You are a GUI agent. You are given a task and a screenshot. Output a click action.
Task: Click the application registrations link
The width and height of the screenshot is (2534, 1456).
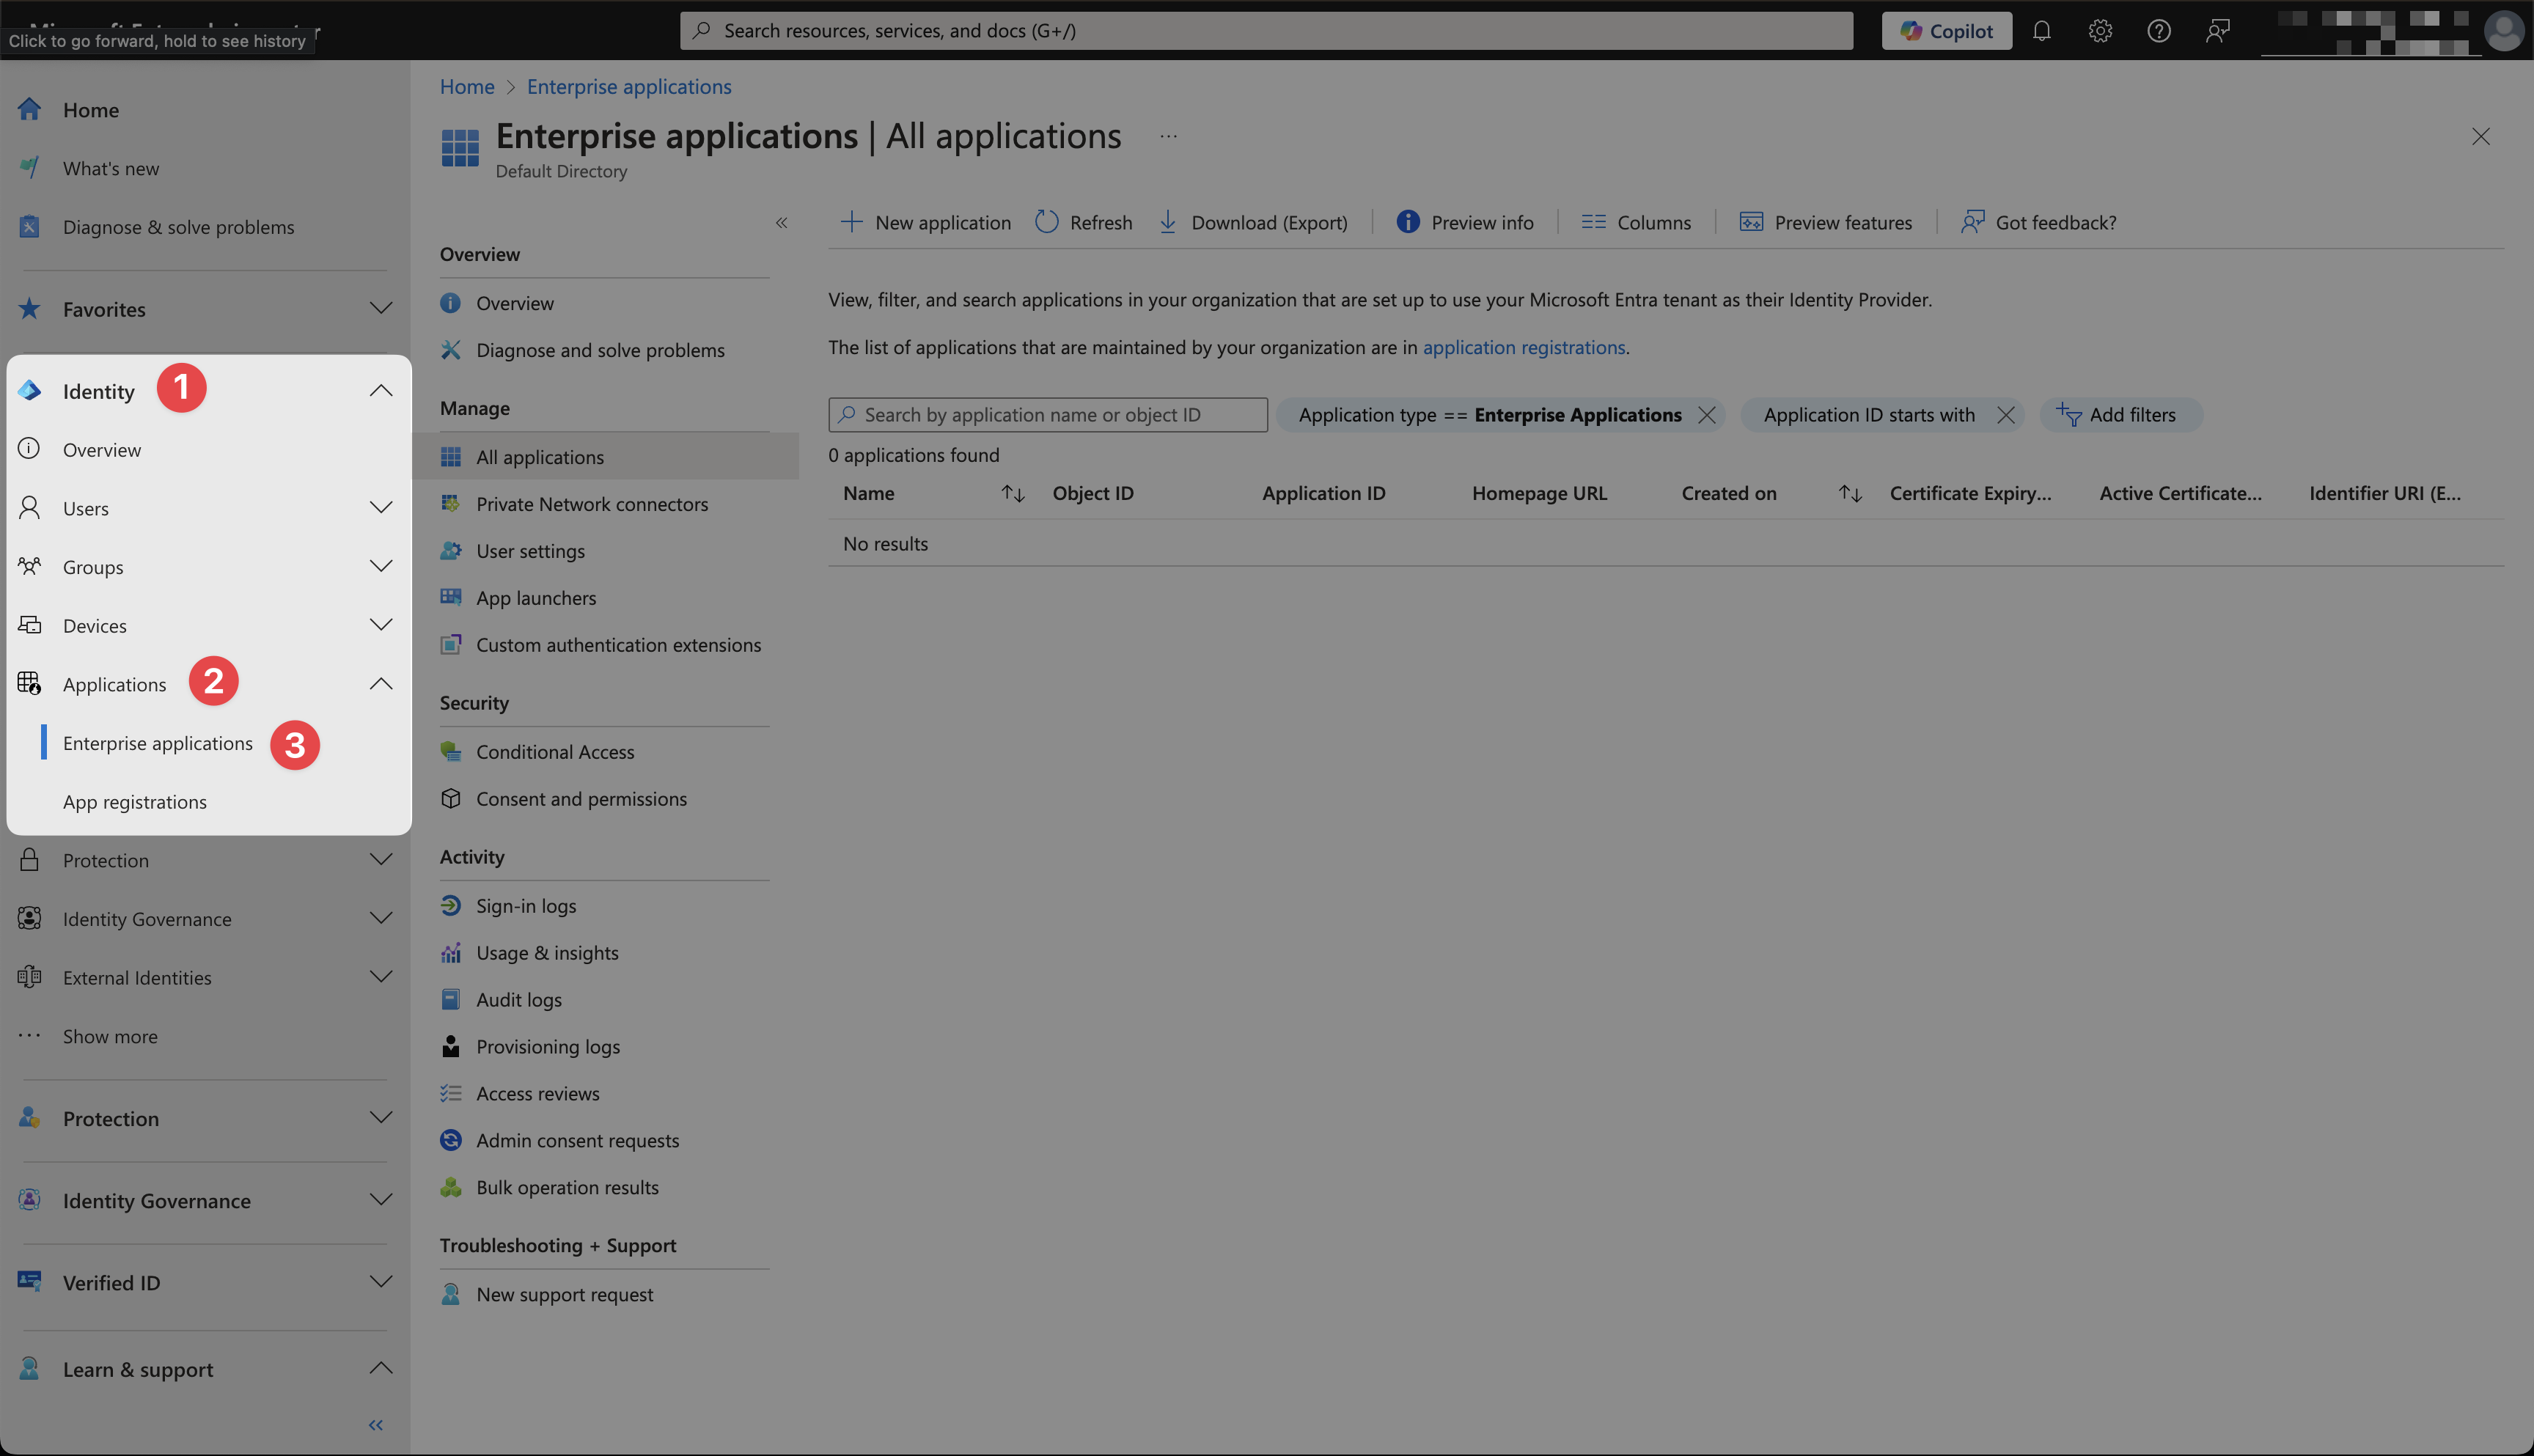pos(1523,347)
